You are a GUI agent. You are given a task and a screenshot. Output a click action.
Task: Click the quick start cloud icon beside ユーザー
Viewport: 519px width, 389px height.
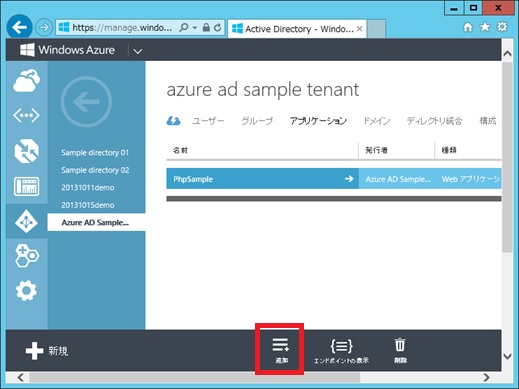[x=173, y=121]
